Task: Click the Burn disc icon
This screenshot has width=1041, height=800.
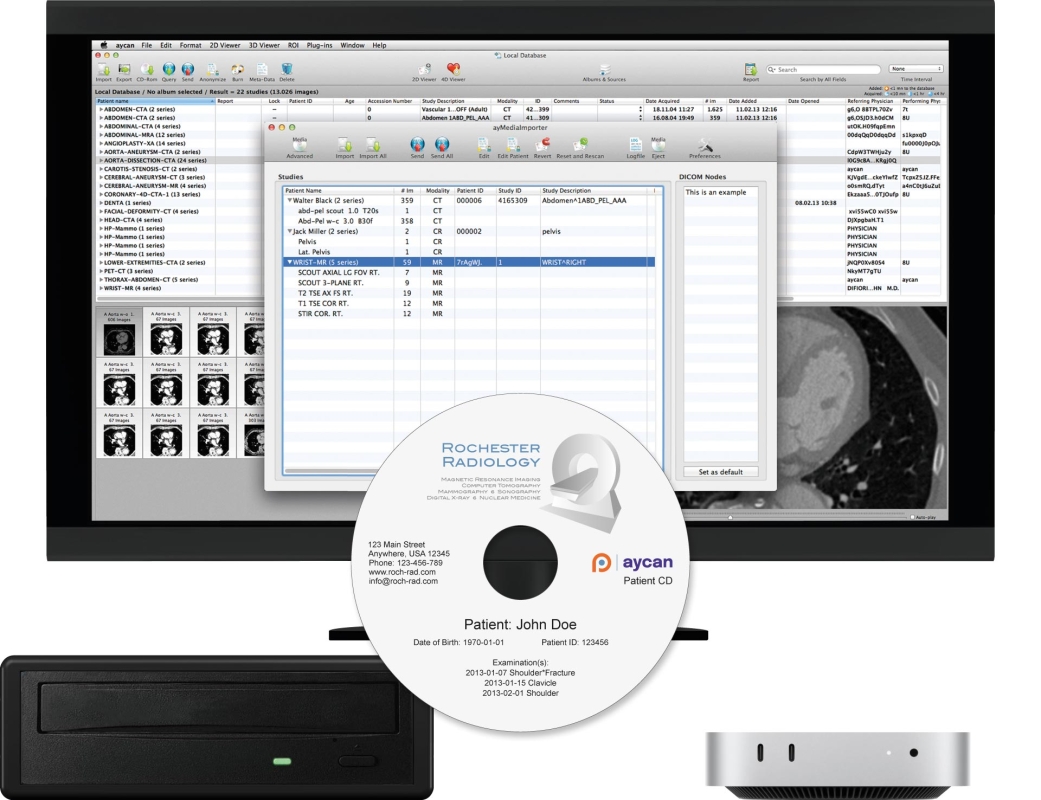Action: [238, 69]
